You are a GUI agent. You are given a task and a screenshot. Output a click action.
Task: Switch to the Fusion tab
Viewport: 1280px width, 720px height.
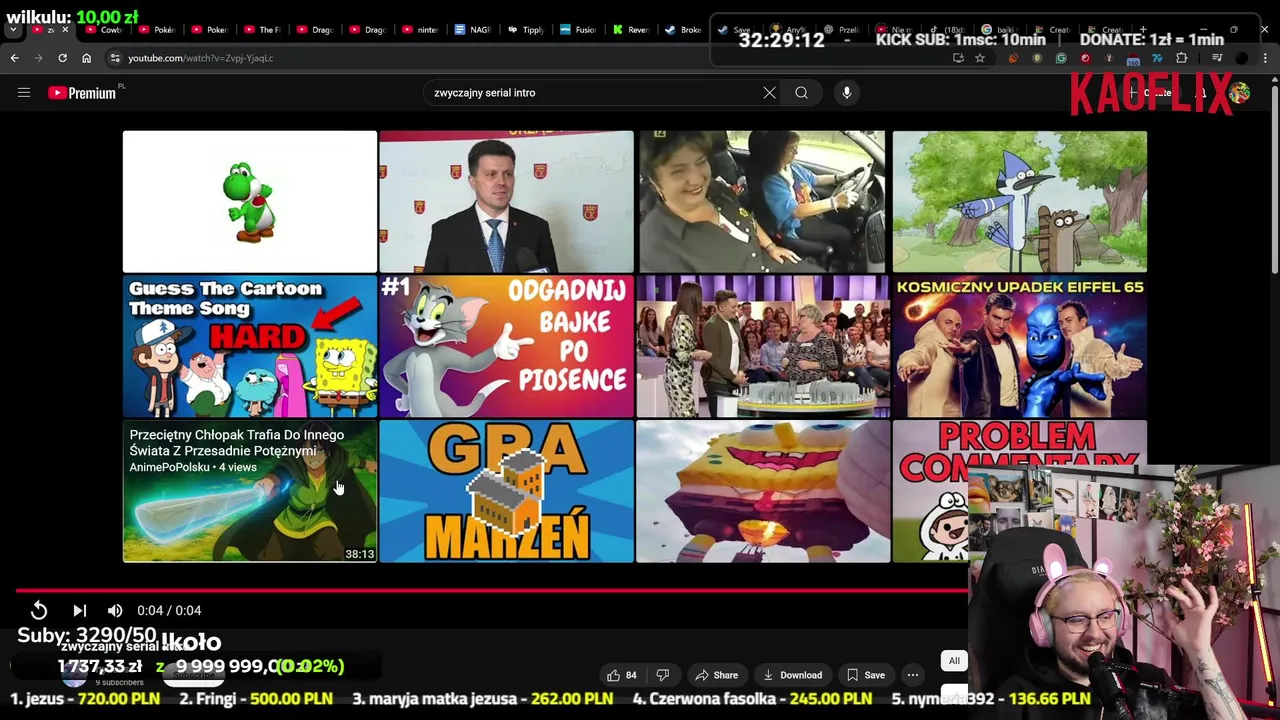[579, 29]
